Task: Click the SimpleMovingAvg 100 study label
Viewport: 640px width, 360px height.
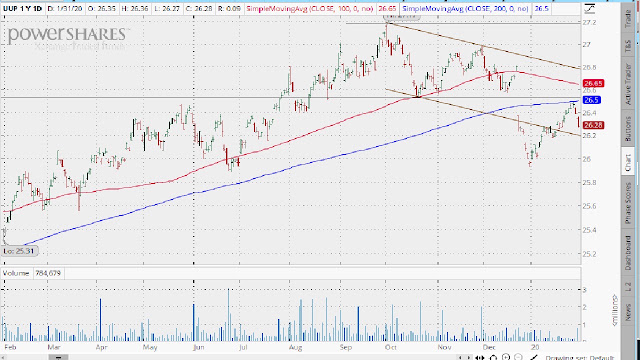Action: [310, 8]
